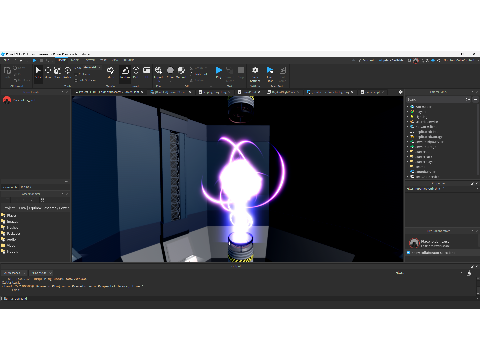Open the Video folder in Asset Manager
The width and height of the screenshot is (480, 360).
coord(9,245)
